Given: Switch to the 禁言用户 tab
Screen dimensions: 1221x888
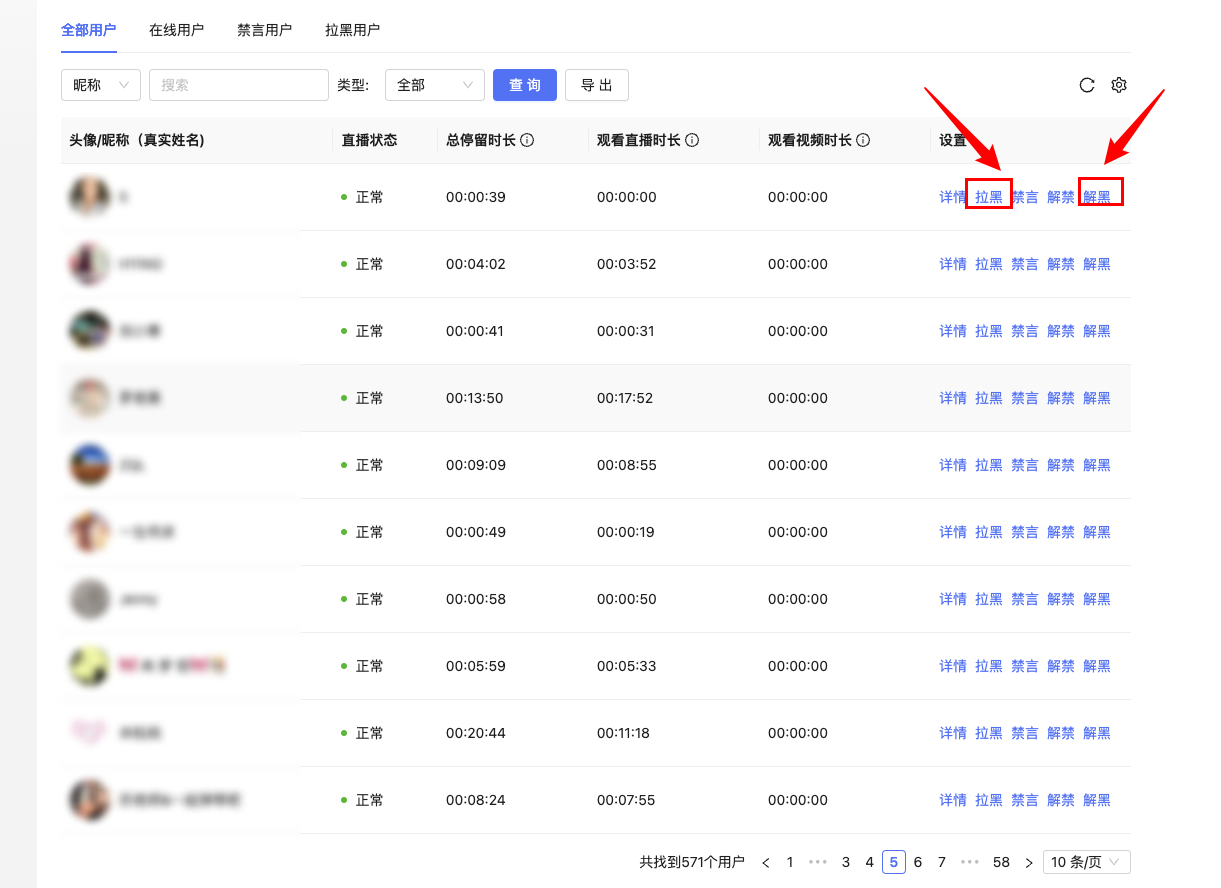Looking at the screenshot, I should (x=264, y=30).
